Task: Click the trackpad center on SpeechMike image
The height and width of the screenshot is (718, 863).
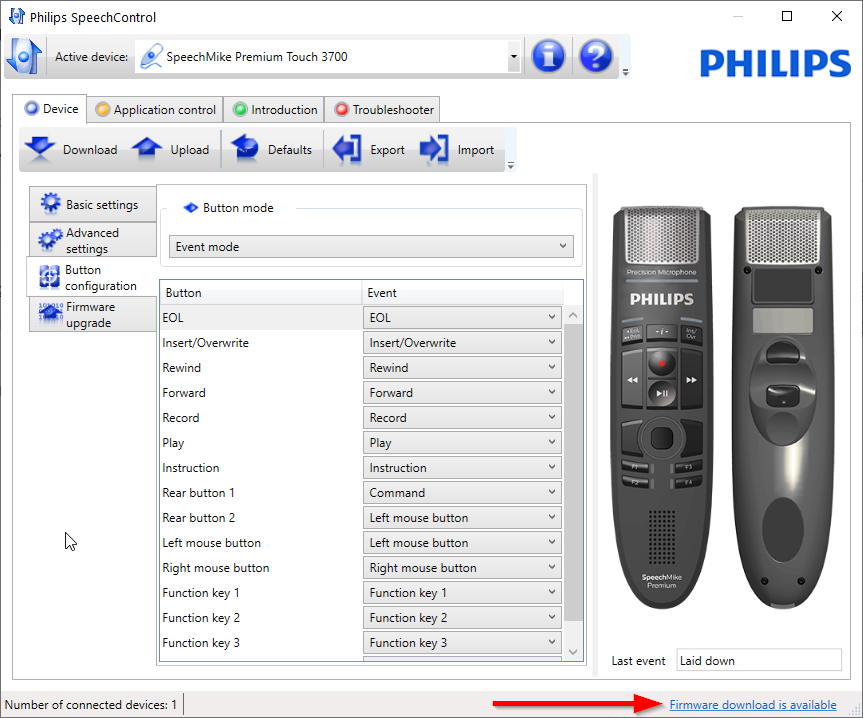Action: pos(662,439)
